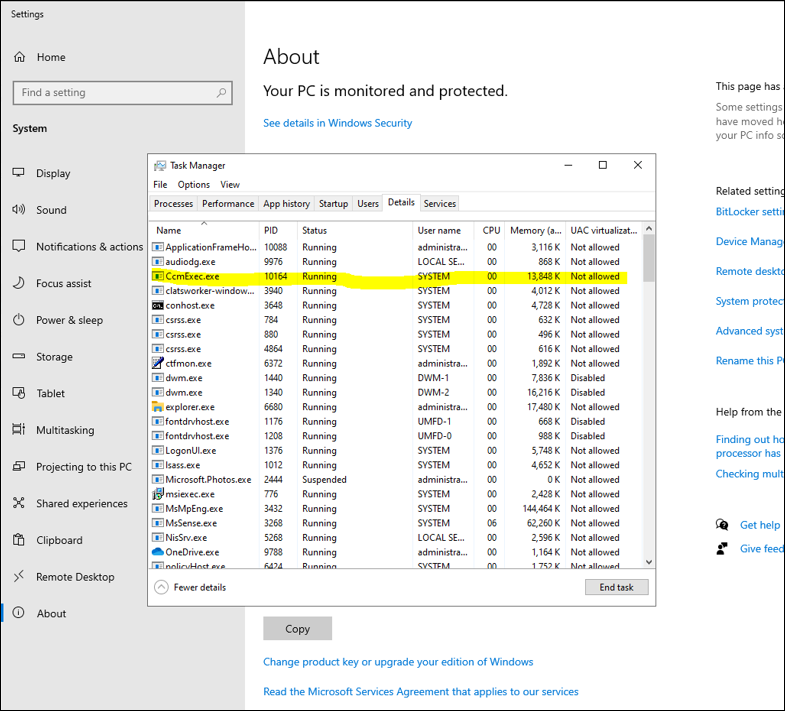This screenshot has height=711, width=785.
Task: Click the Find a setting search box
Action: point(122,92)
